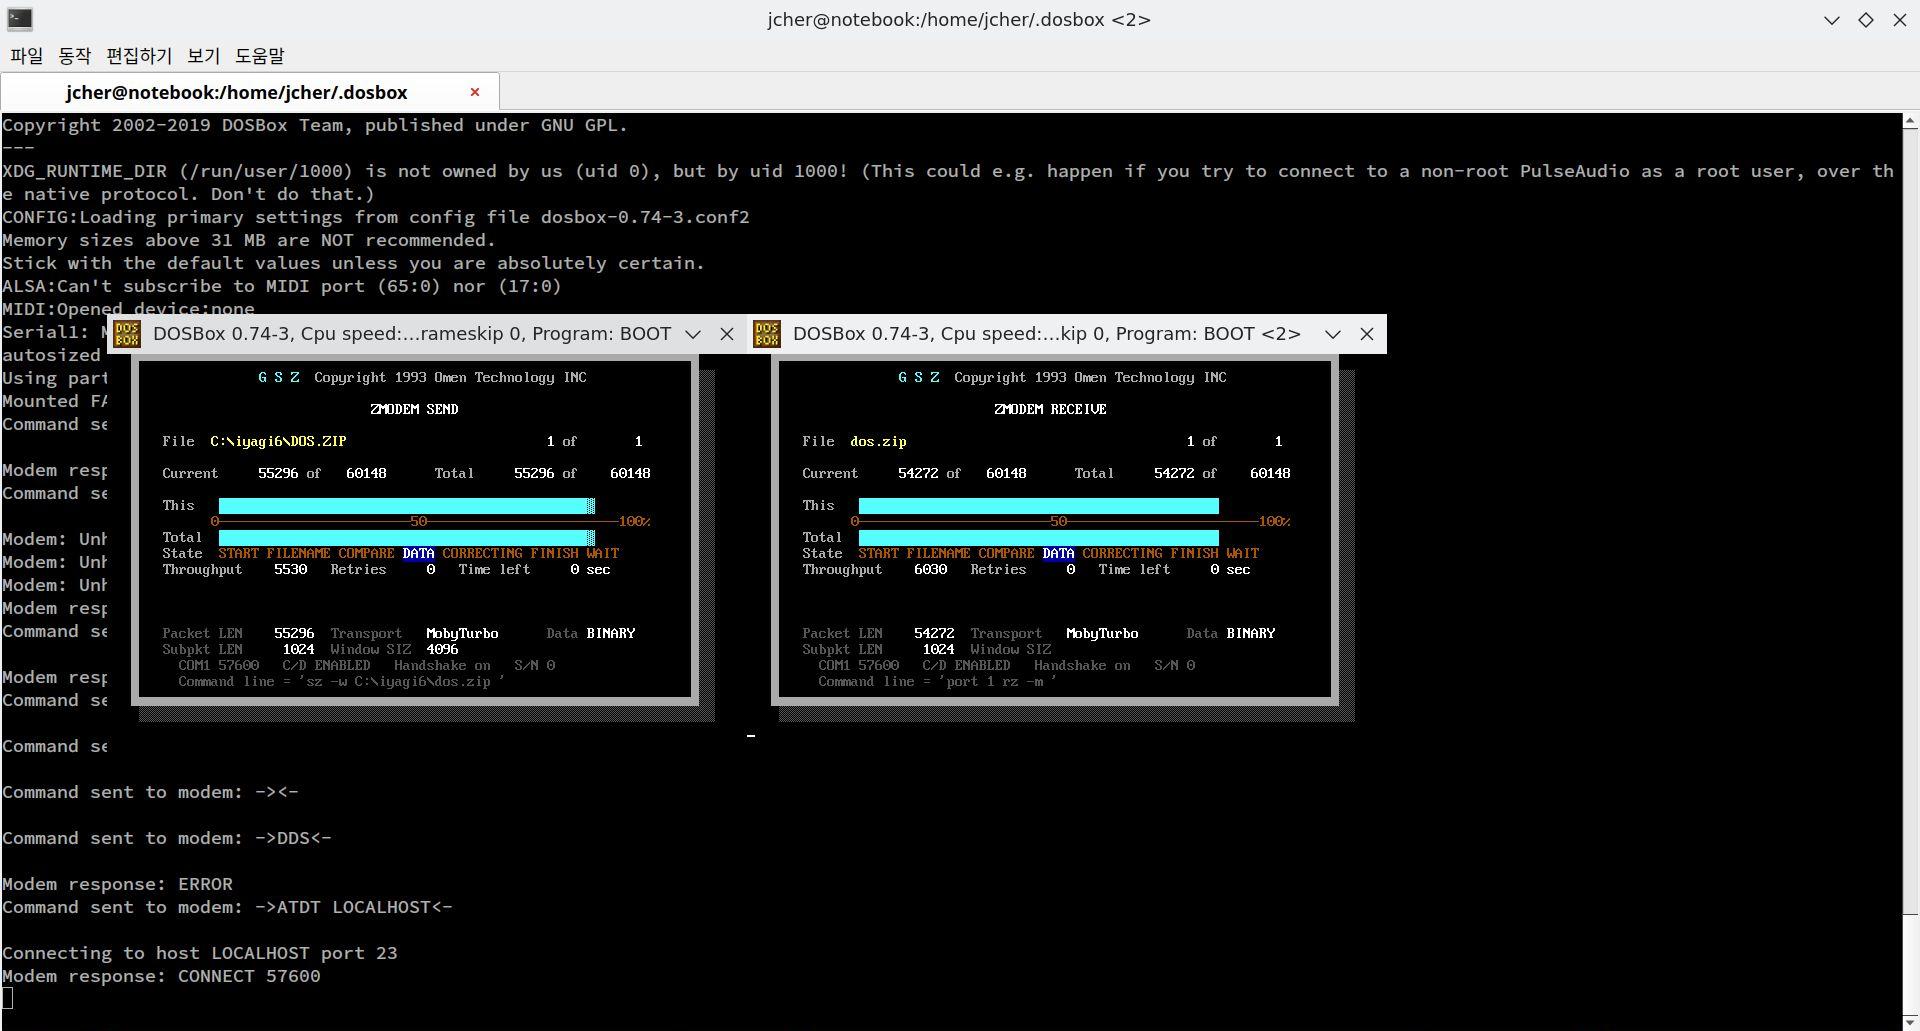Click highlighted DATA state in the send window
This screenshot has width=1920, height=1031.
pyautogui.click(x=418, y=553)
